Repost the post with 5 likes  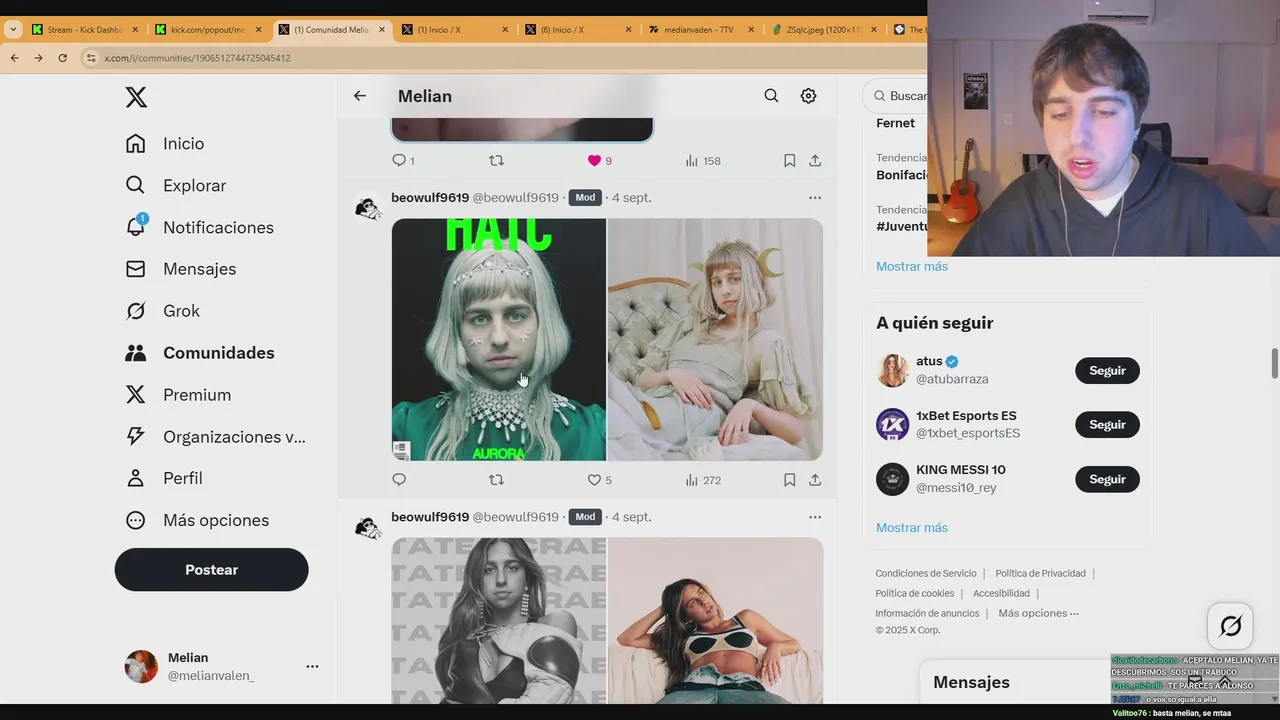tap(496, 480)
